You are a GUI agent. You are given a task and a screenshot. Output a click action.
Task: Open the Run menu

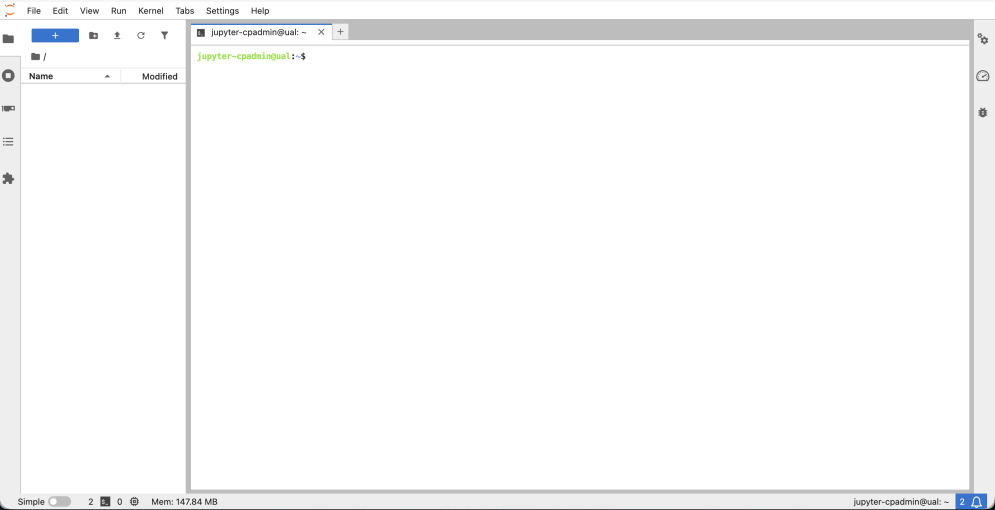[x=119, y=11]
